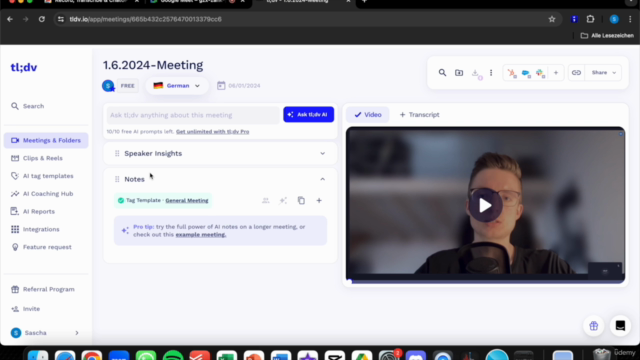Reload the page
Viewport: 640px width, 360px height.
[x=42, y=19]
